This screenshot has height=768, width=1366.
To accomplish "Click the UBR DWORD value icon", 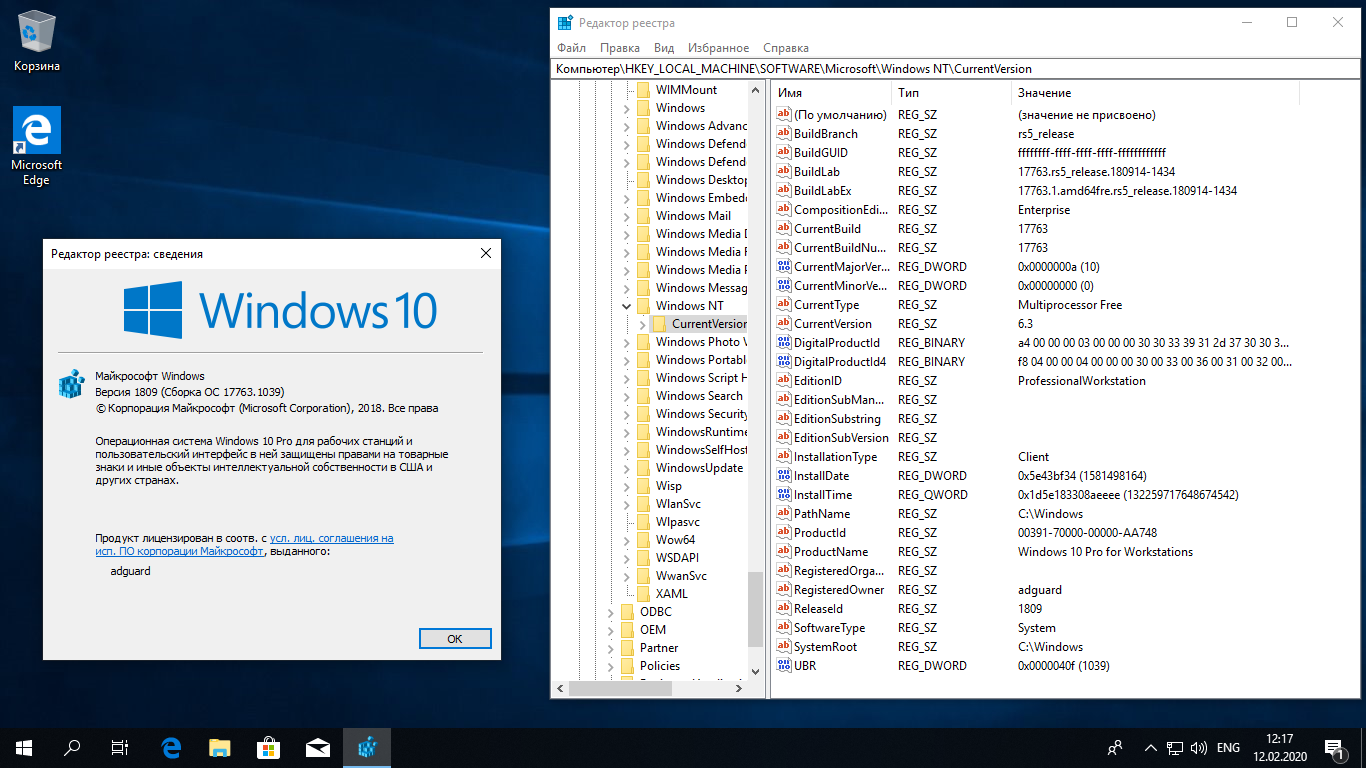I will click(784, 666).
